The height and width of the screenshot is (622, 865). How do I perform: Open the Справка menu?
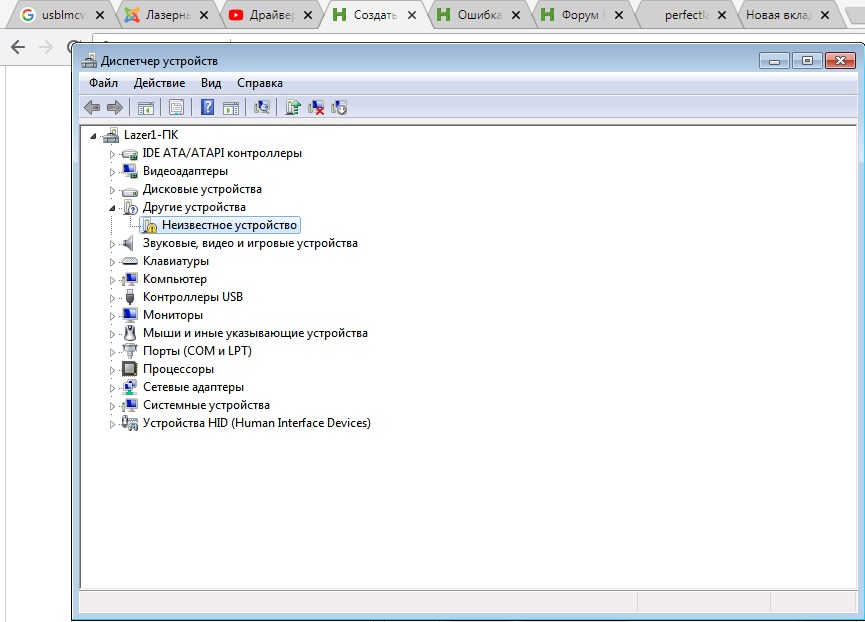(260, 83)
